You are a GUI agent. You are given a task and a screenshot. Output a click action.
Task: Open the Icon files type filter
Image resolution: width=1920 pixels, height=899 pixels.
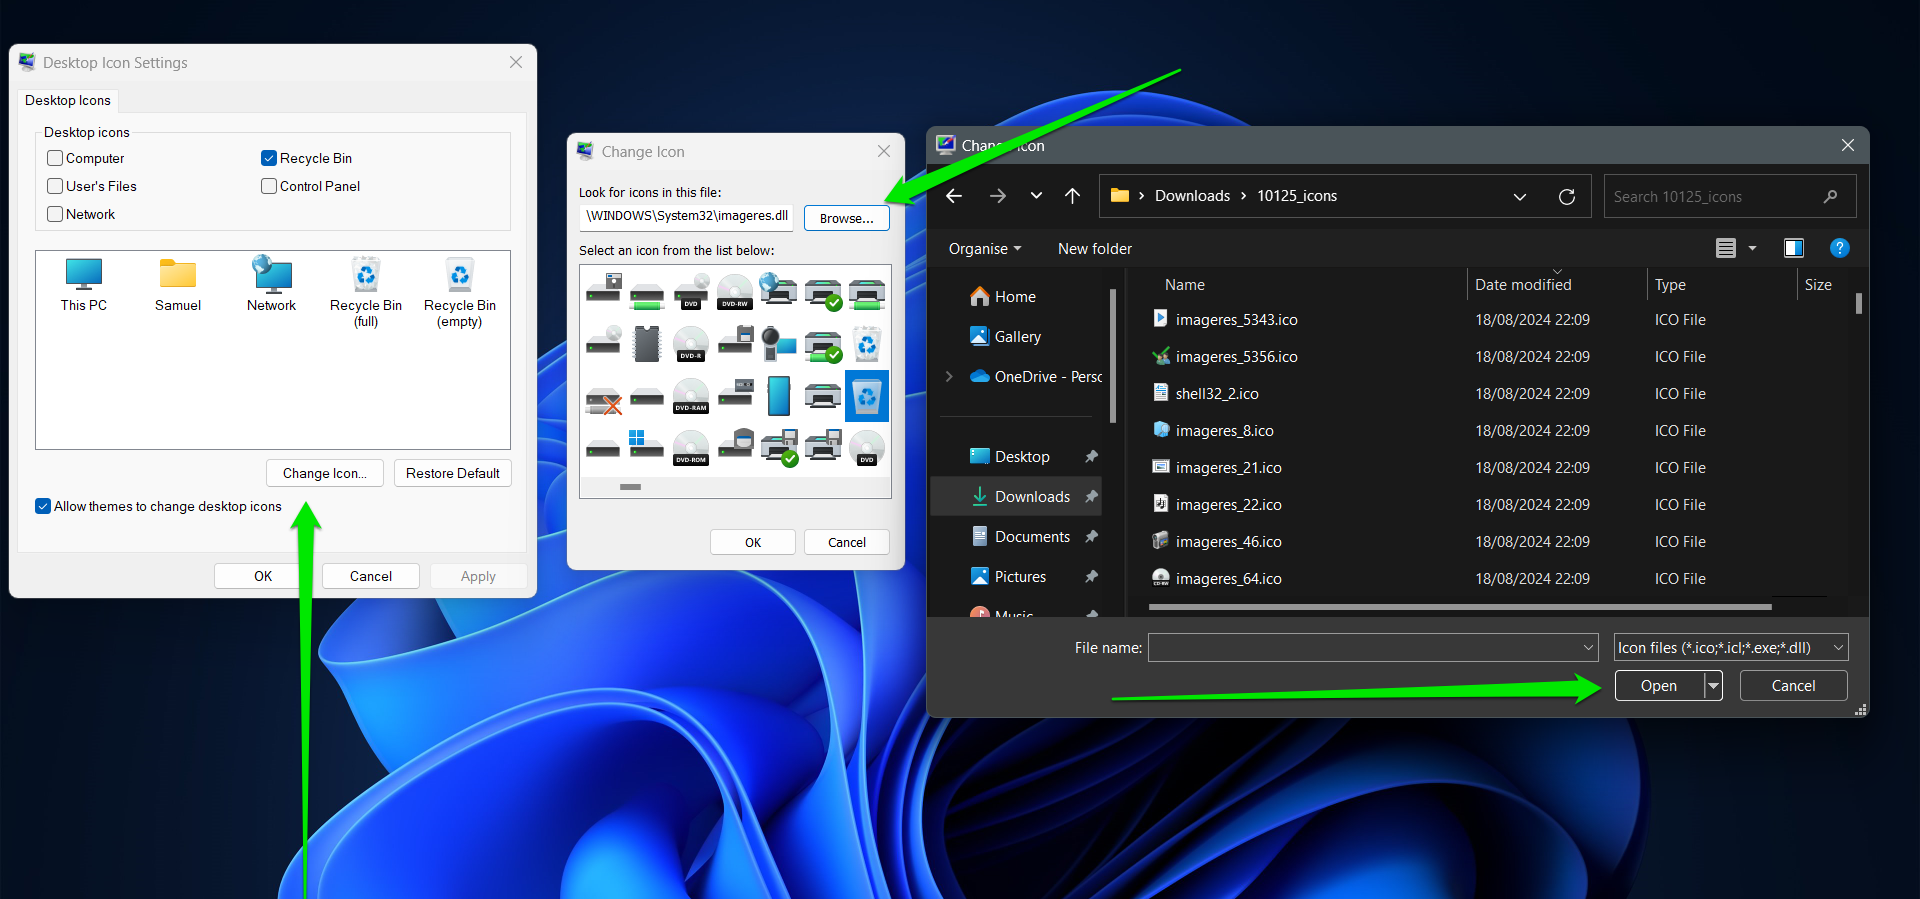click(1731, 648)
